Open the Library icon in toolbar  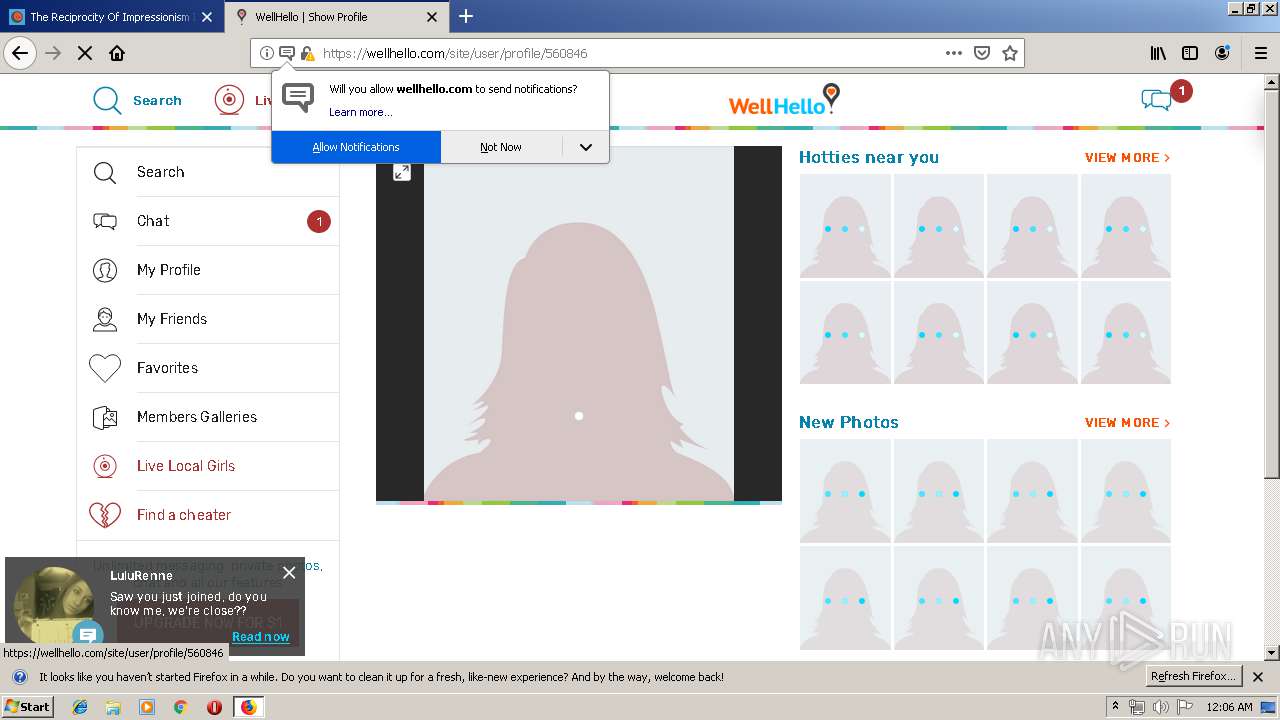point(1158,53)
